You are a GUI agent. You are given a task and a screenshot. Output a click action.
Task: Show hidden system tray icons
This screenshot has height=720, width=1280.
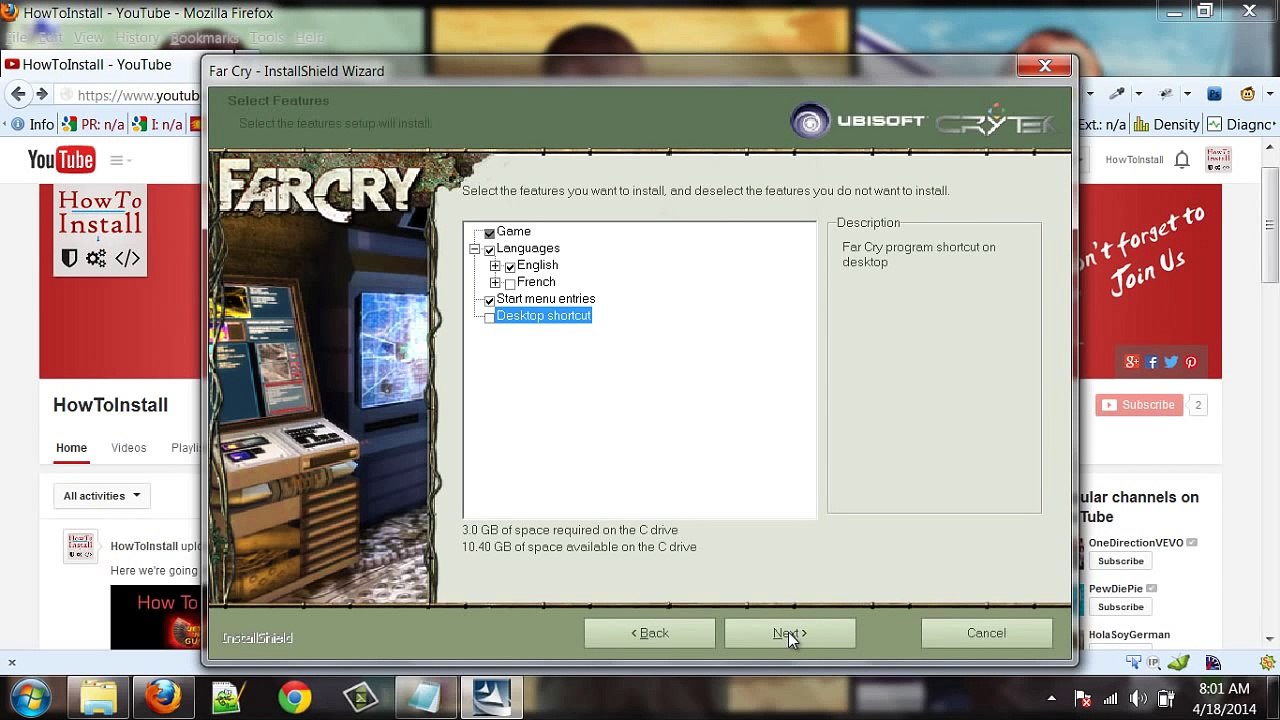[1051, 699]
